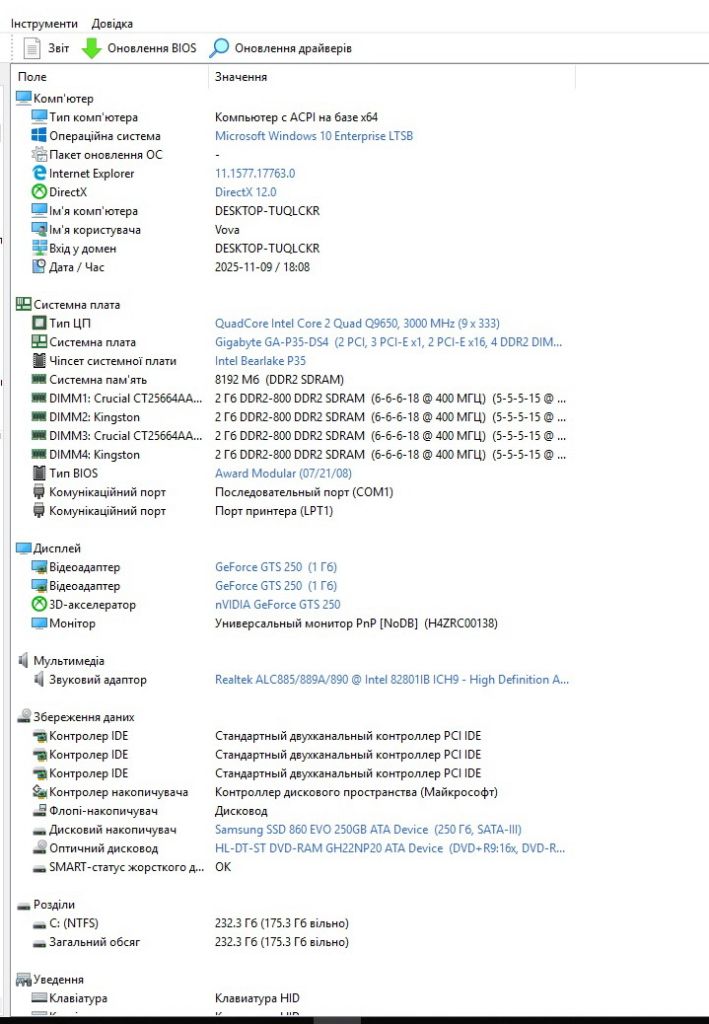Open the QuadCore Intel Core 2 Quad Q9650 link

[x=357, y=323]
